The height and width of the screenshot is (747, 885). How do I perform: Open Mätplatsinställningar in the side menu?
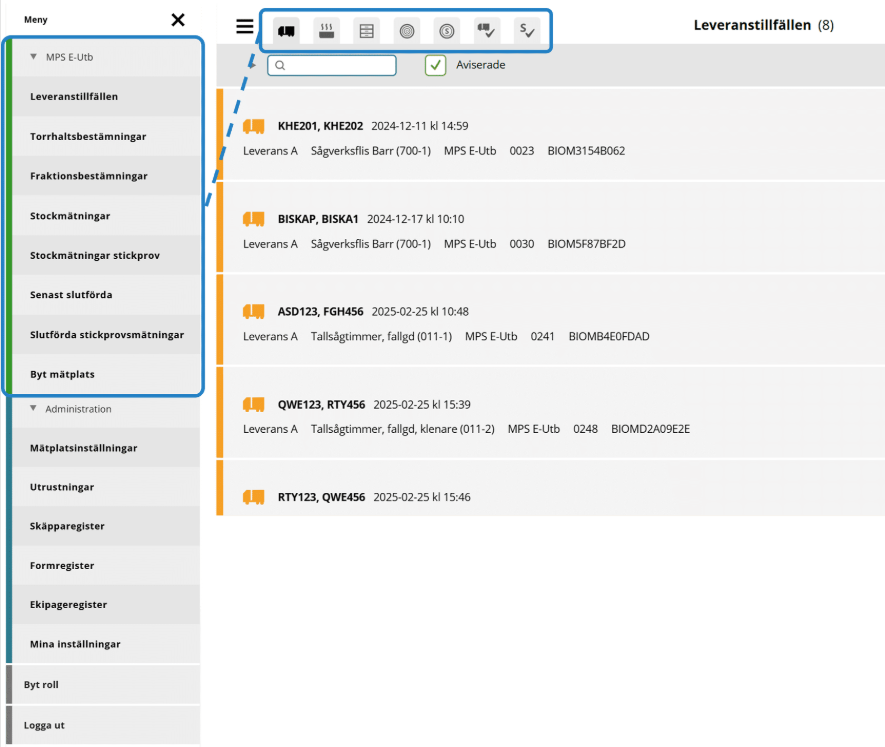[x=84, y=448]
